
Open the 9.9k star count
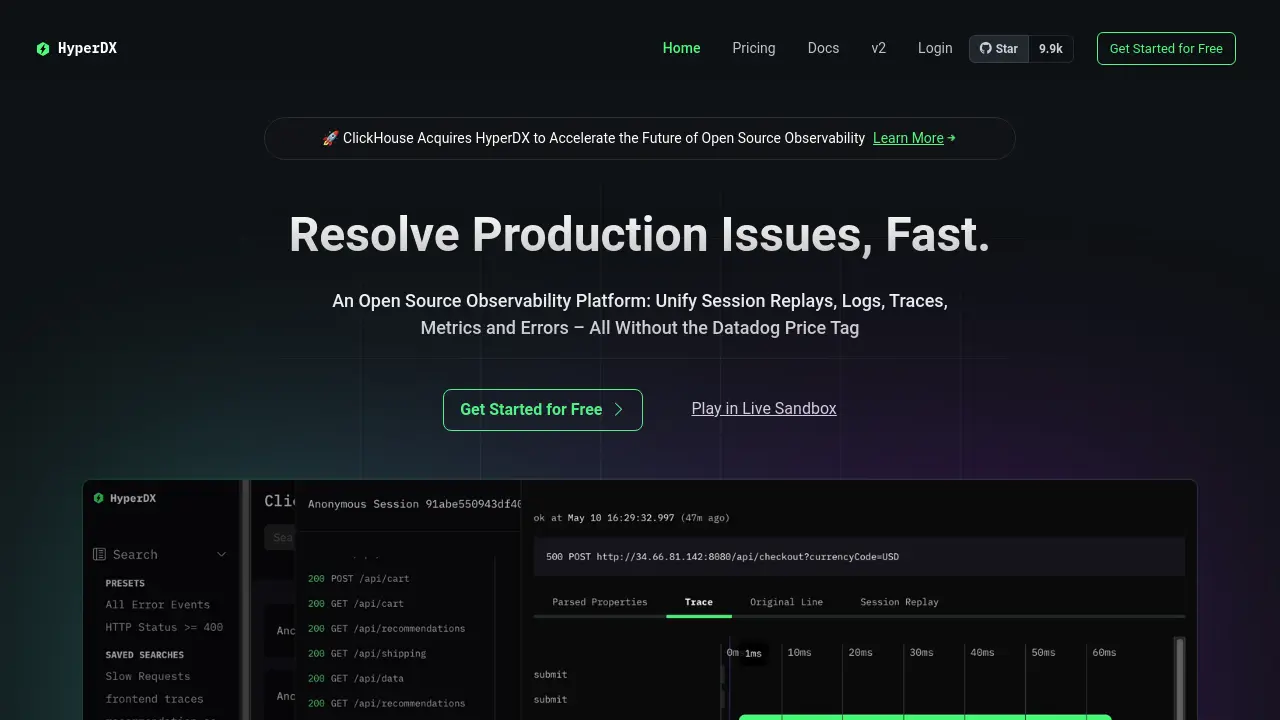pos(1051,48)
